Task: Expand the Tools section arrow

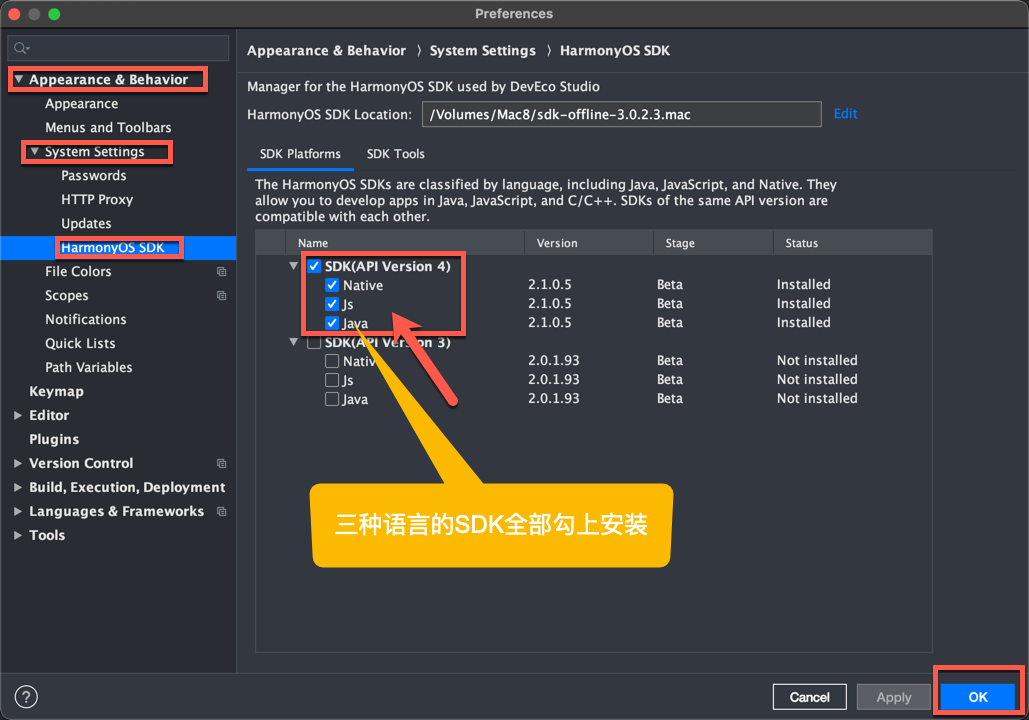Action: [x=18, y=535]
